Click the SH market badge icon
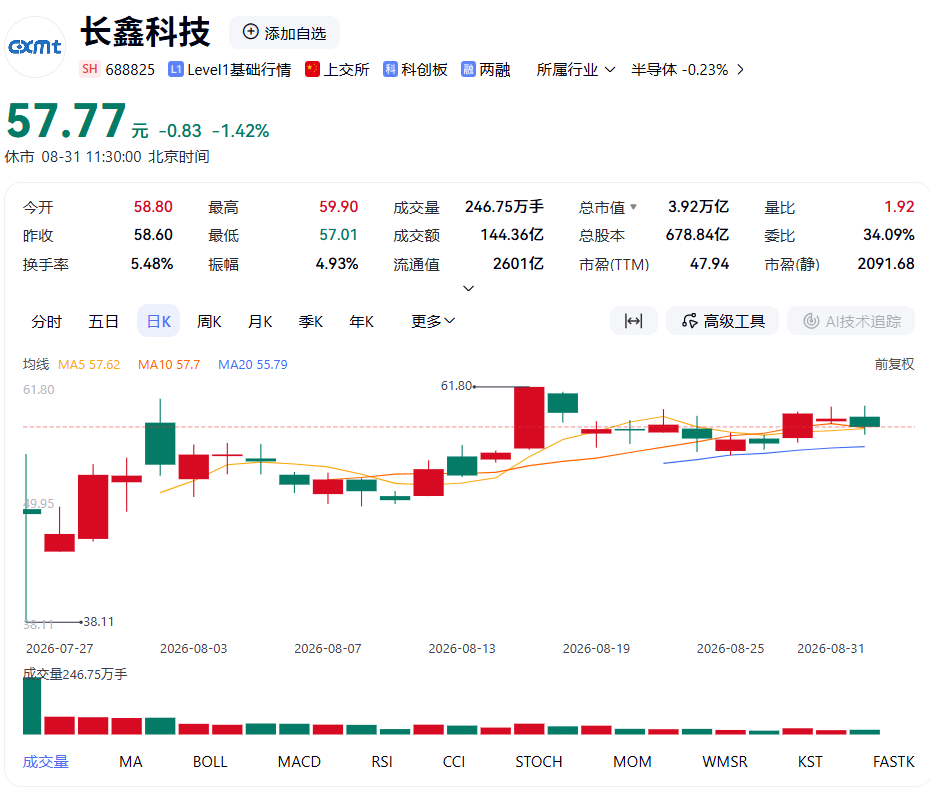Viewport: 930px width, 790px height. (90, 69)
